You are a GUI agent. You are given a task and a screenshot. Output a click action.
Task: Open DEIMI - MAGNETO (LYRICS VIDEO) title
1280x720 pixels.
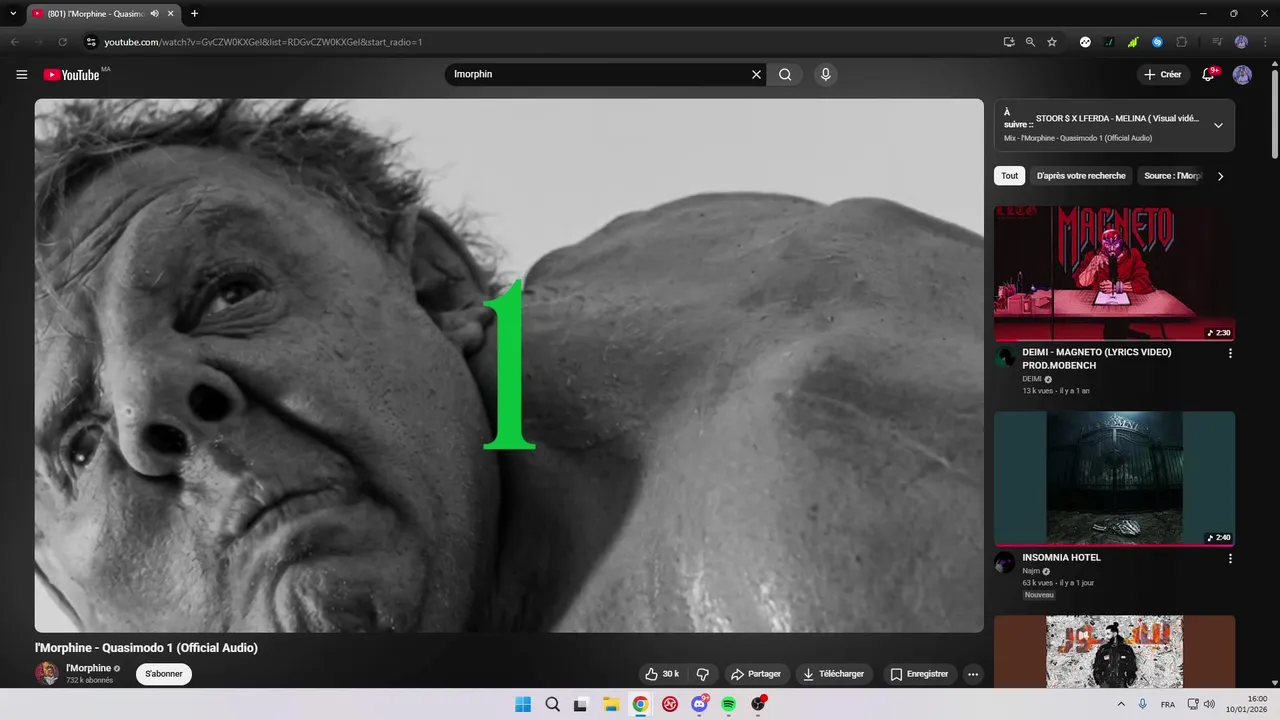click(x=1097, y=358)
